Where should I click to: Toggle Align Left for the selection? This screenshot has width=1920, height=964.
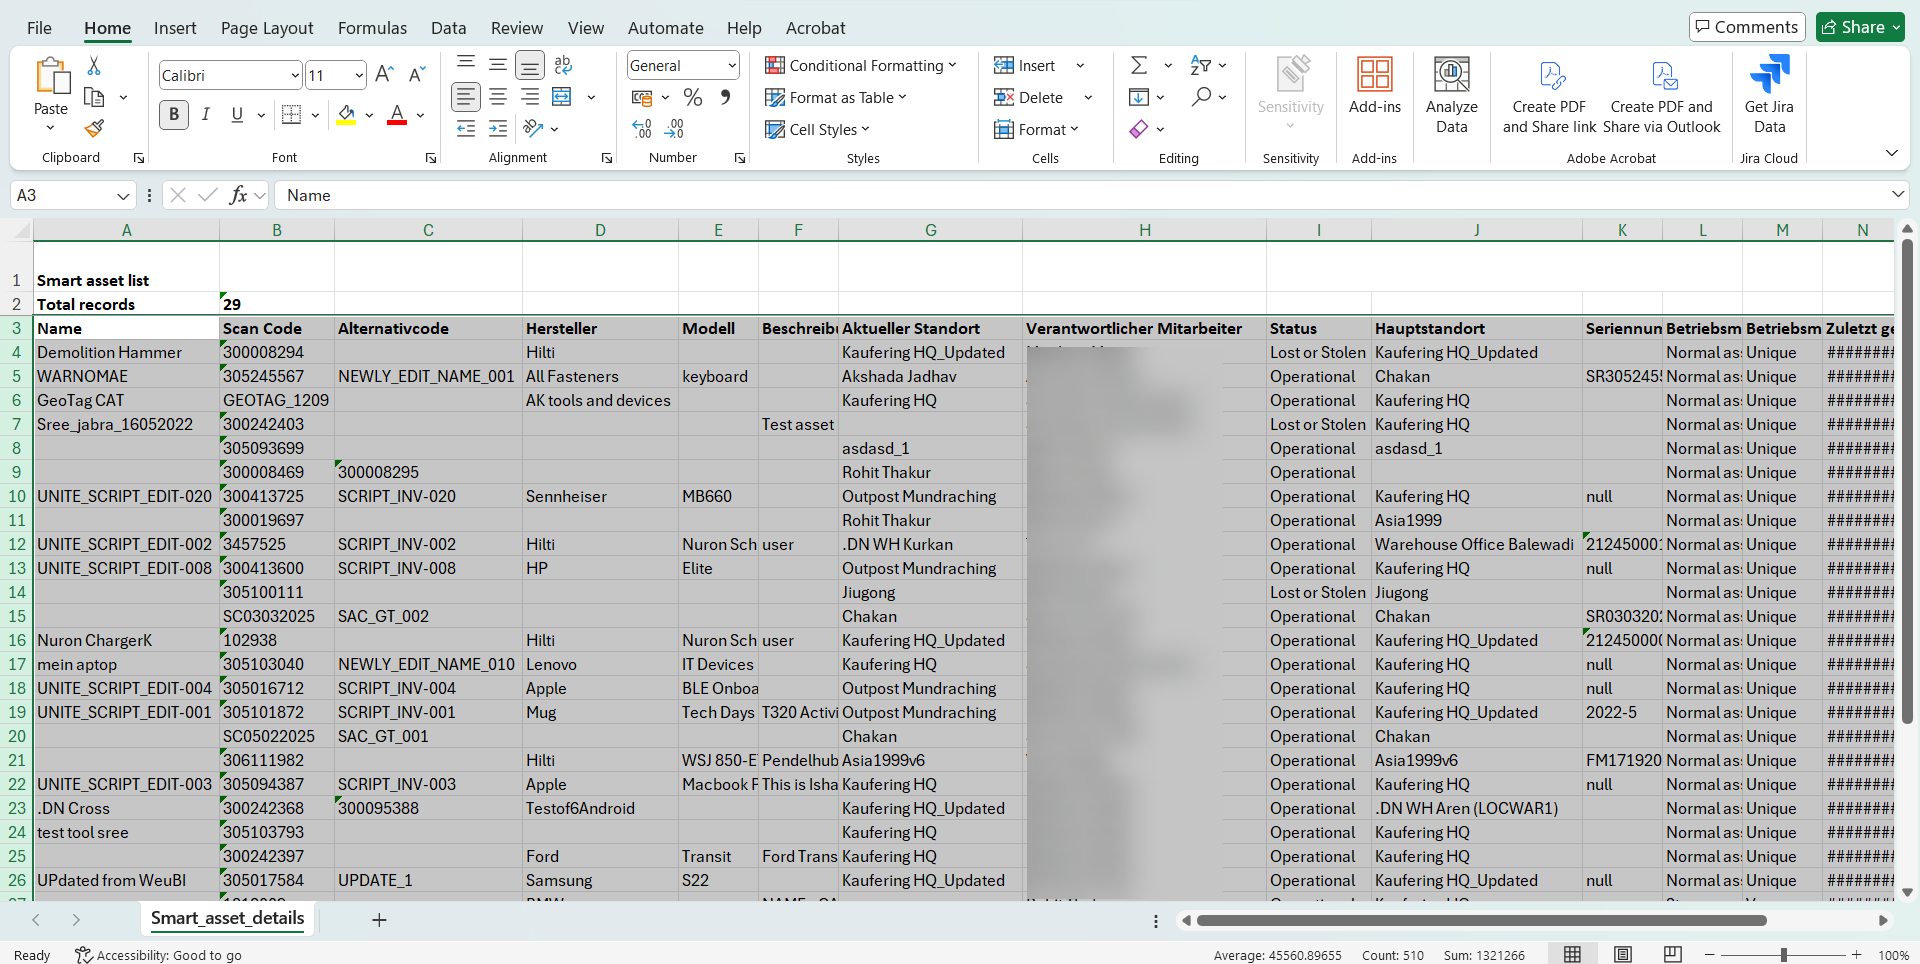(x=465, y=97)
